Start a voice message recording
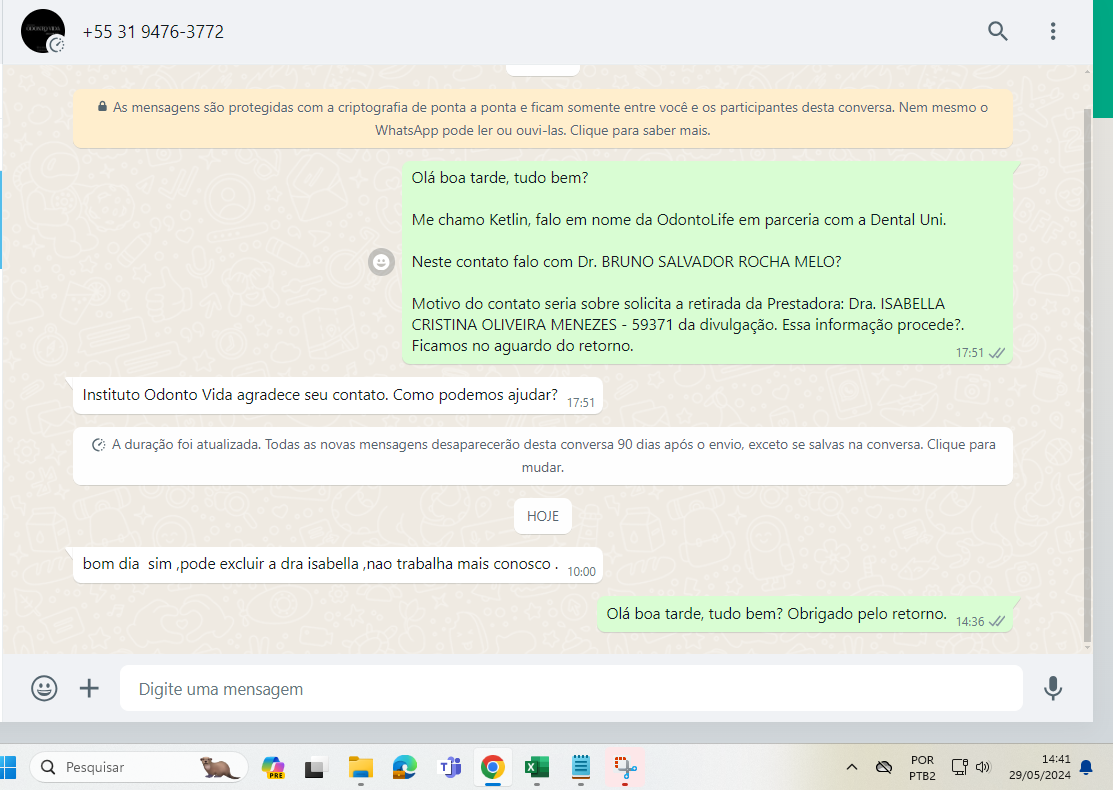This screenshot has width=1113, height=790. [x=1053, y=688]
